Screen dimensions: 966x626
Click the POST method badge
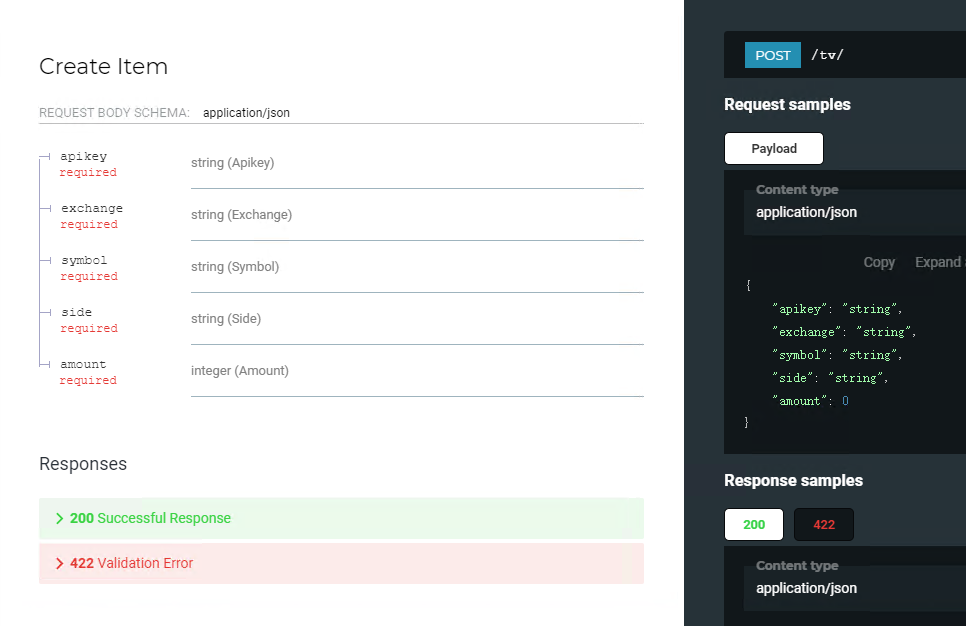(x=773, y=55)
